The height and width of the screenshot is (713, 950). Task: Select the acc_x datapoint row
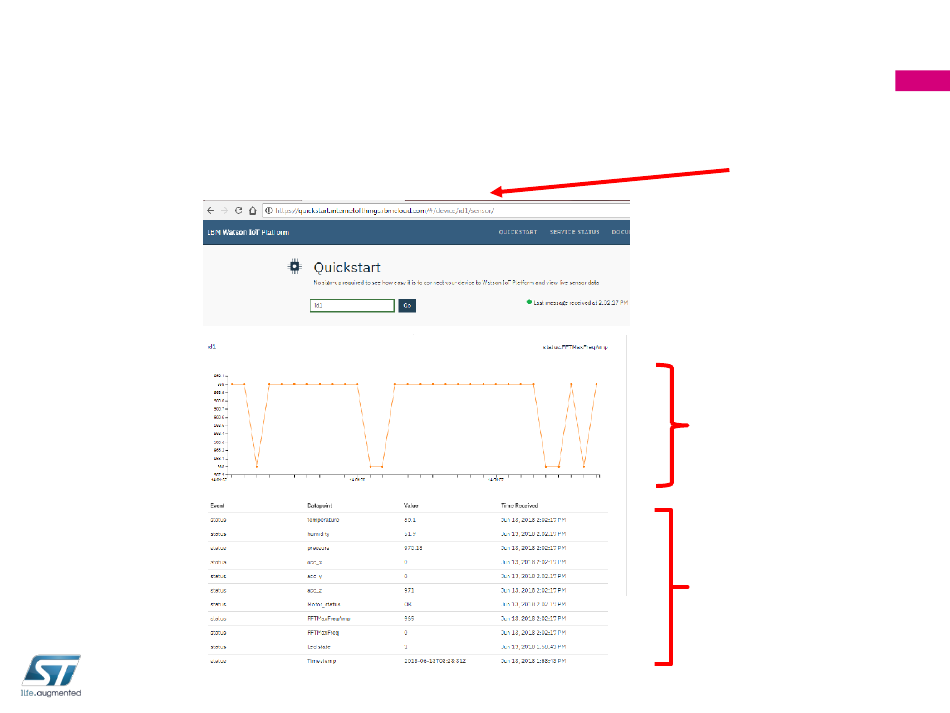click(x=408, y=562)
